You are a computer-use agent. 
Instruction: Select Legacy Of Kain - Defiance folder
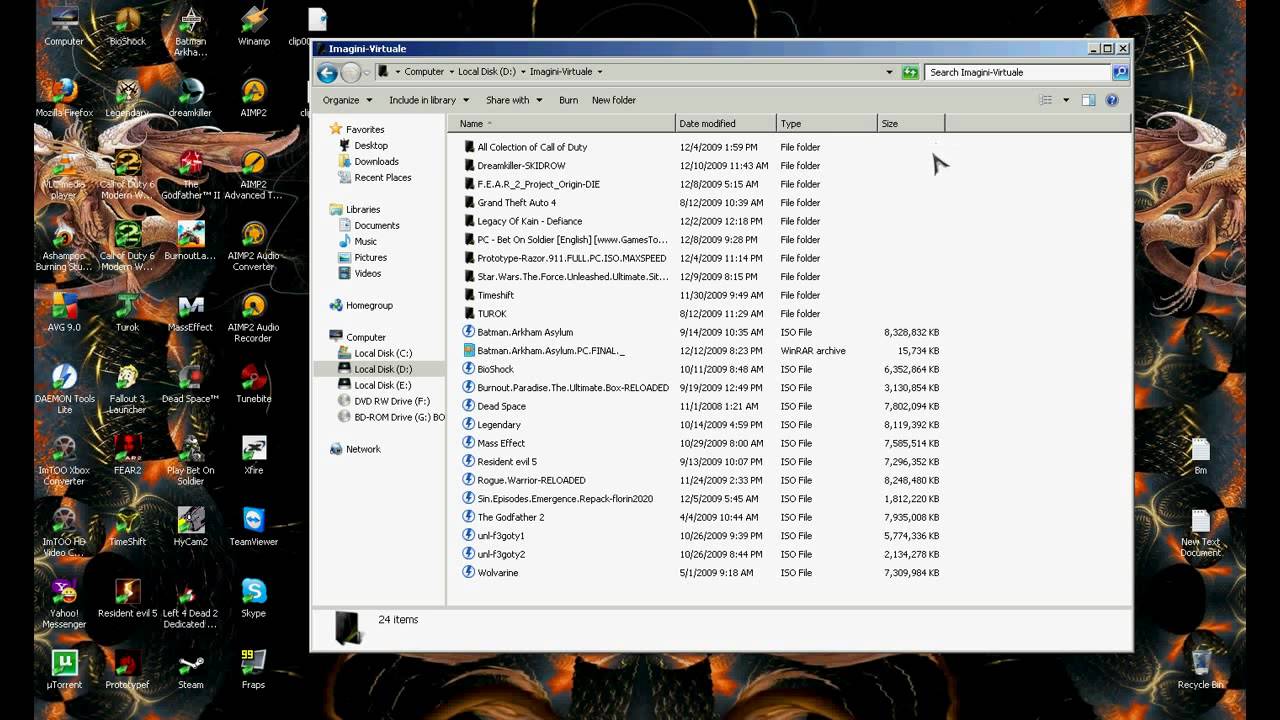point(529,221)
